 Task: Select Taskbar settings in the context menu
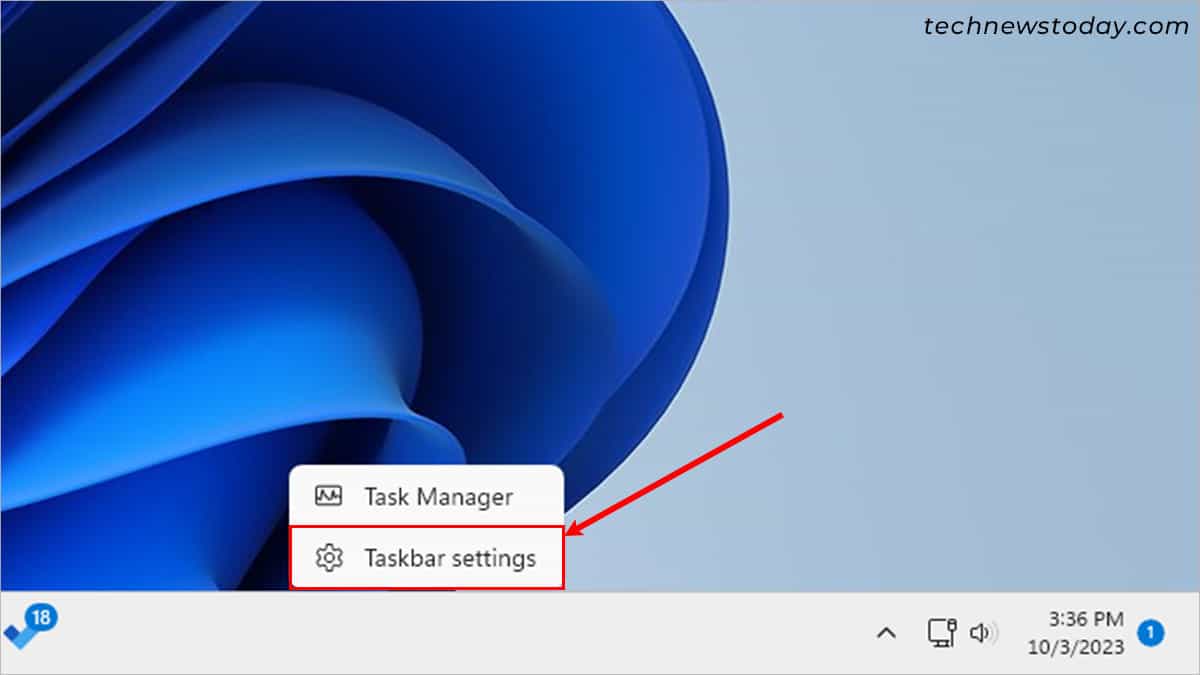click(x=427, y=558)
